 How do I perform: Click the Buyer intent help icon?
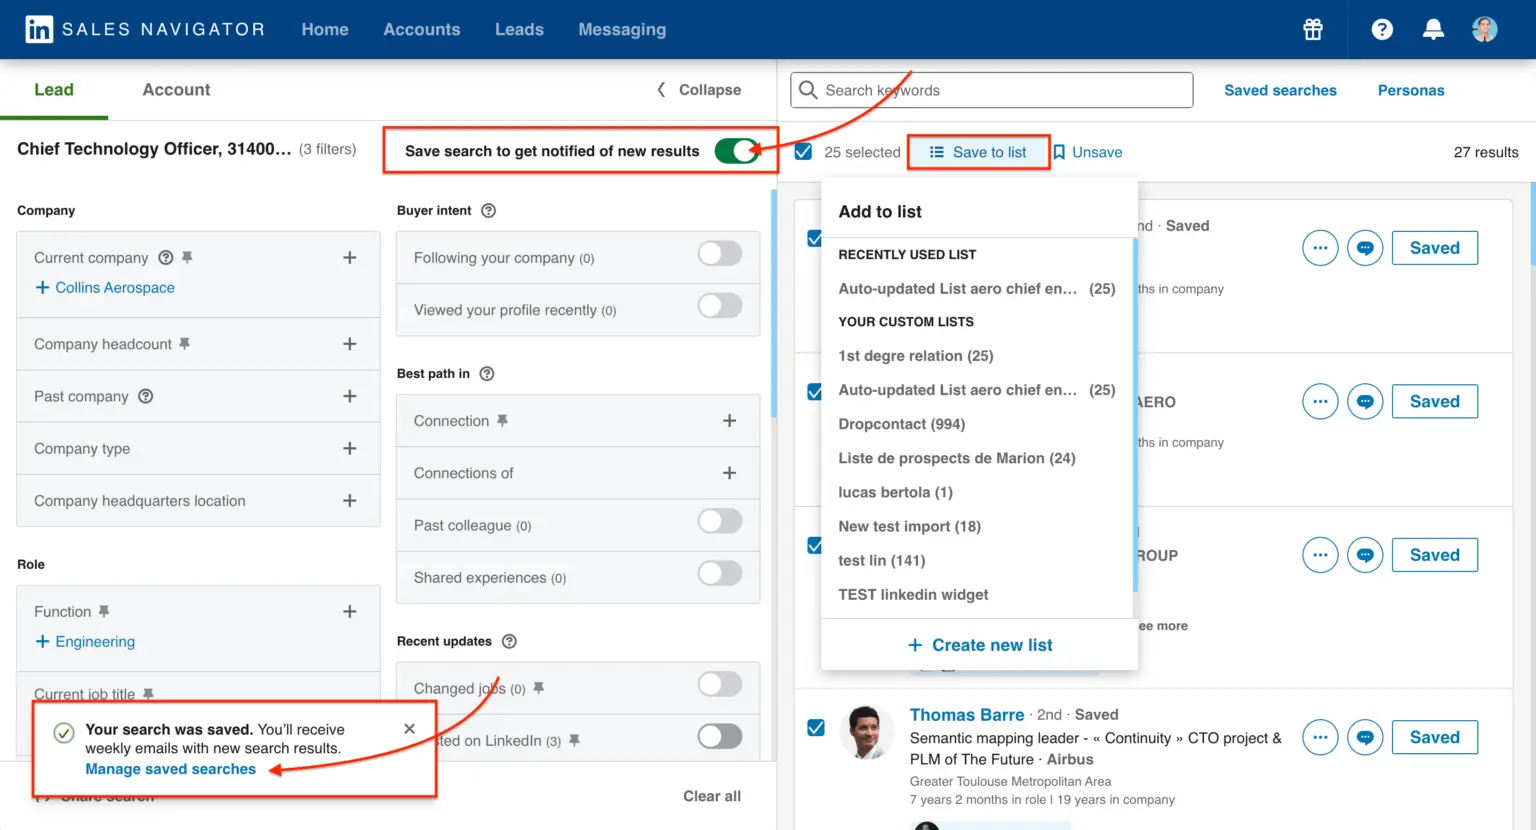488,210
